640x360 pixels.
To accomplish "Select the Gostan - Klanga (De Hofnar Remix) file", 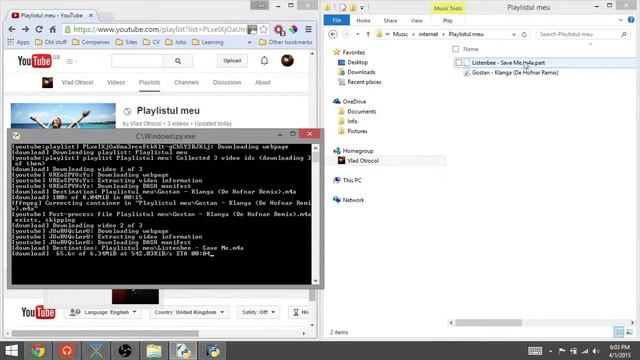I will (x=515, y=73).
